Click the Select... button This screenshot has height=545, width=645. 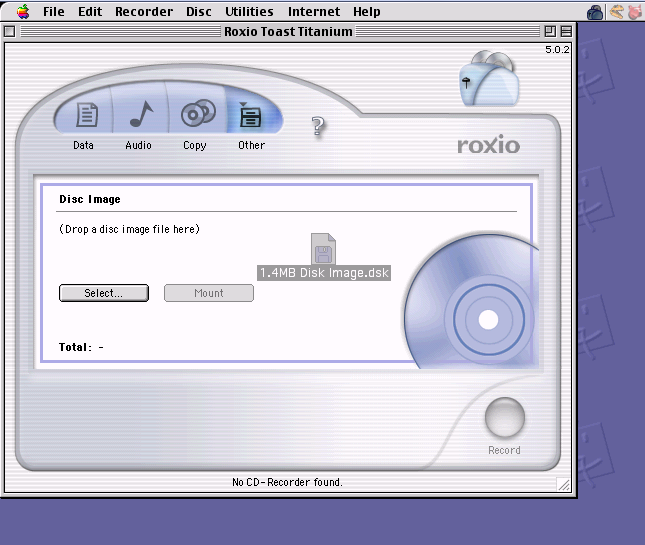(104, 293)
